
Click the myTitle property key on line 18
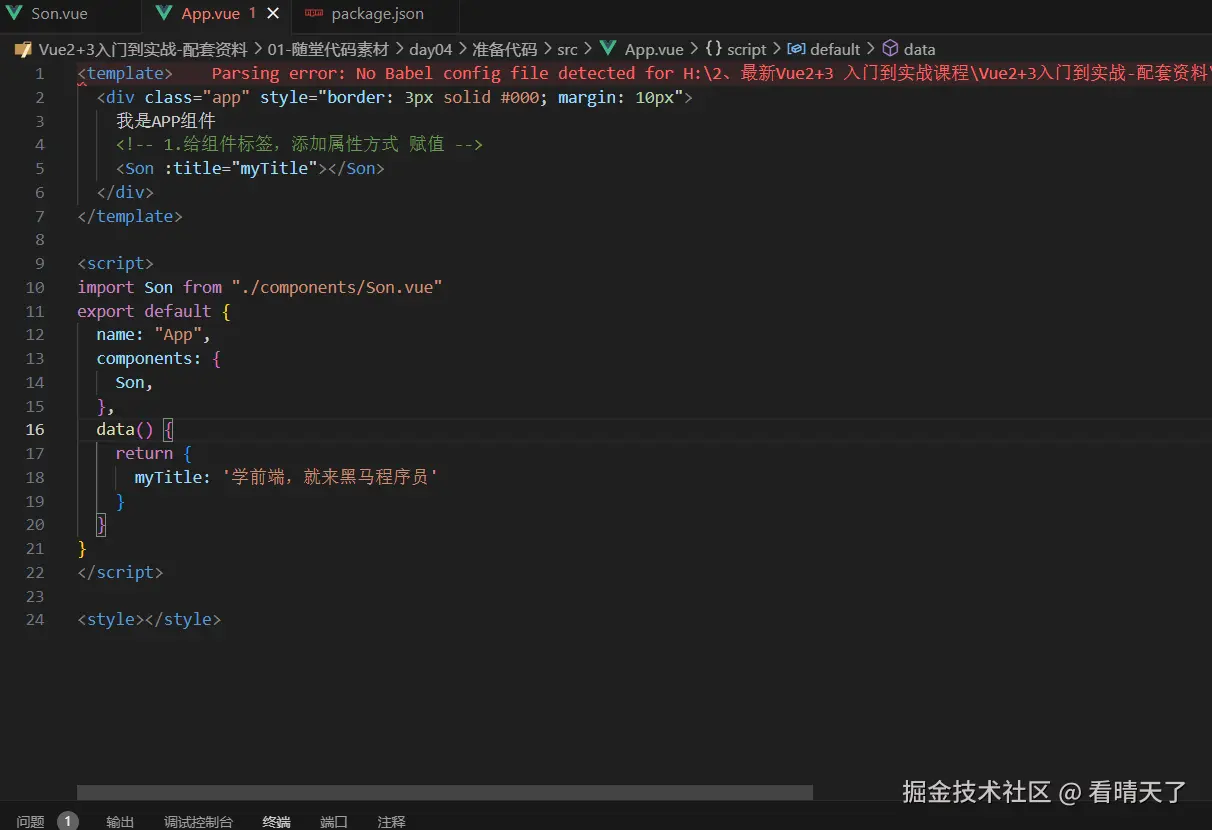(x=168, y=477)
